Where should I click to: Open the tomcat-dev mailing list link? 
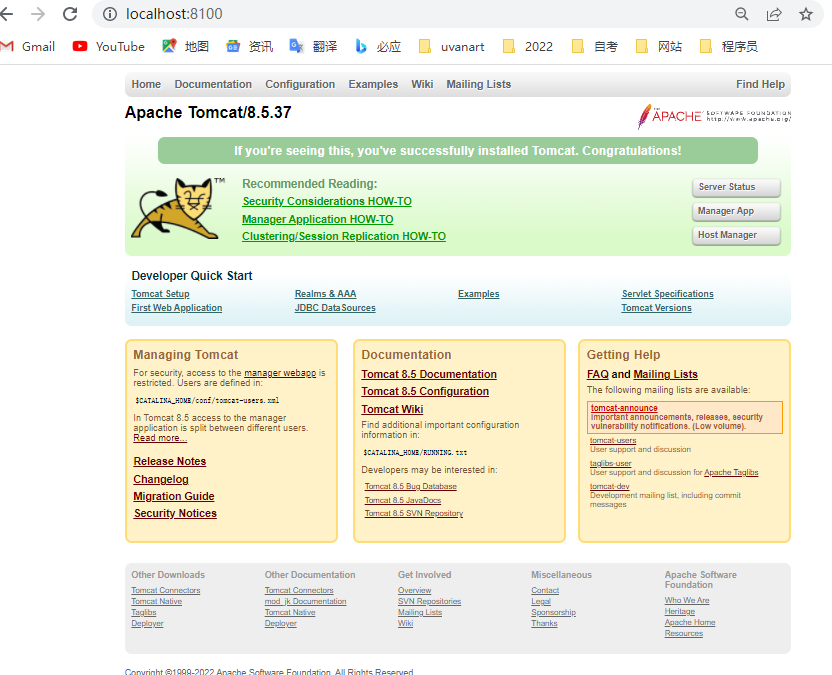point(610,486)
